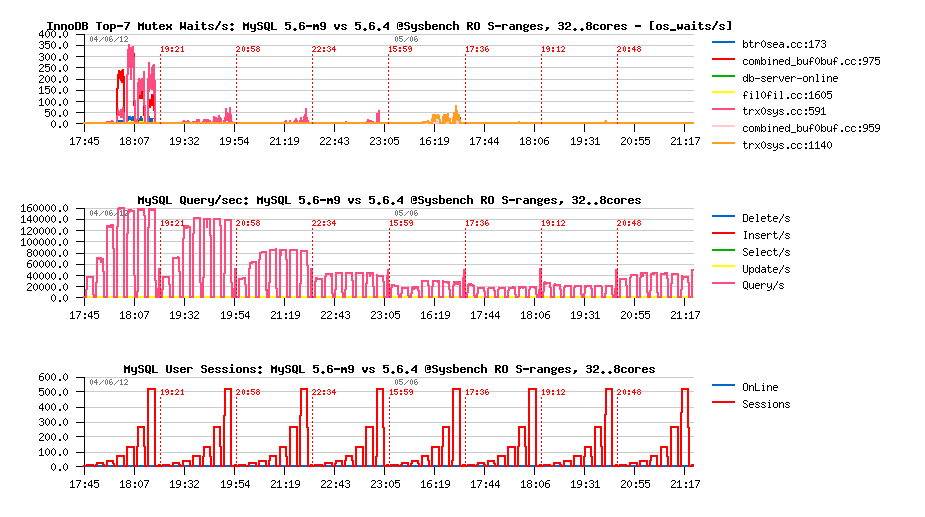The width and height of the screenshot is (925, 517).
Task: Click the 04/06/12 date in the User Sessions chart
Action: pos(109,382)
